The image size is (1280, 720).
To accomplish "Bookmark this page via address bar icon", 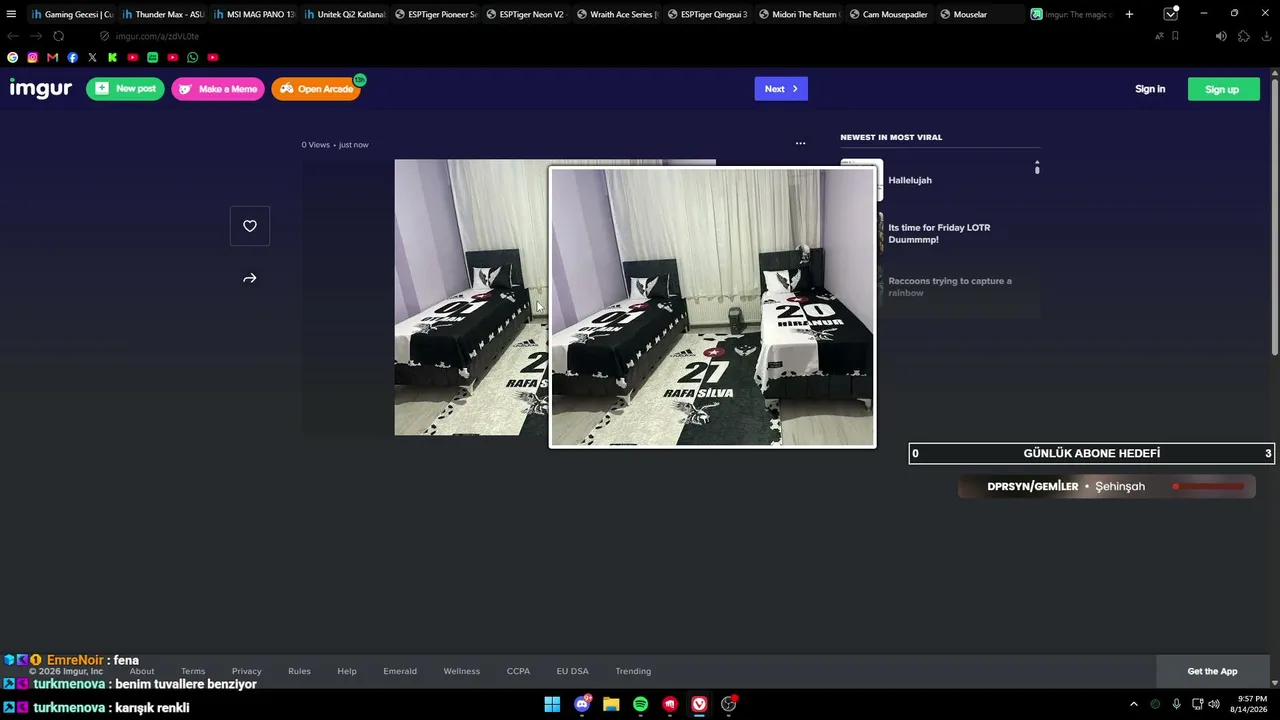I will (x=1175, y=36).
